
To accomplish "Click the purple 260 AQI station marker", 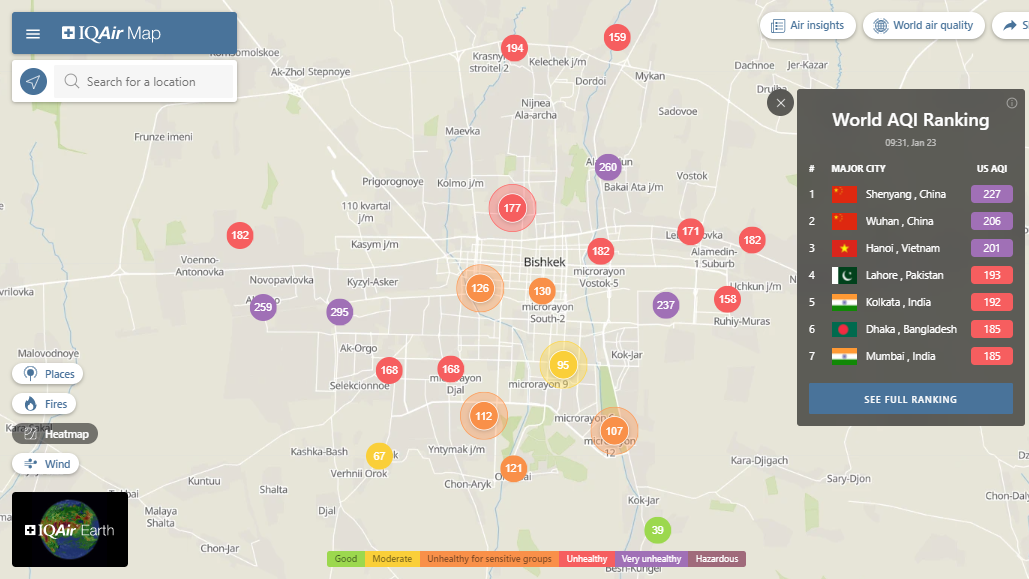I will pos(608,167).
